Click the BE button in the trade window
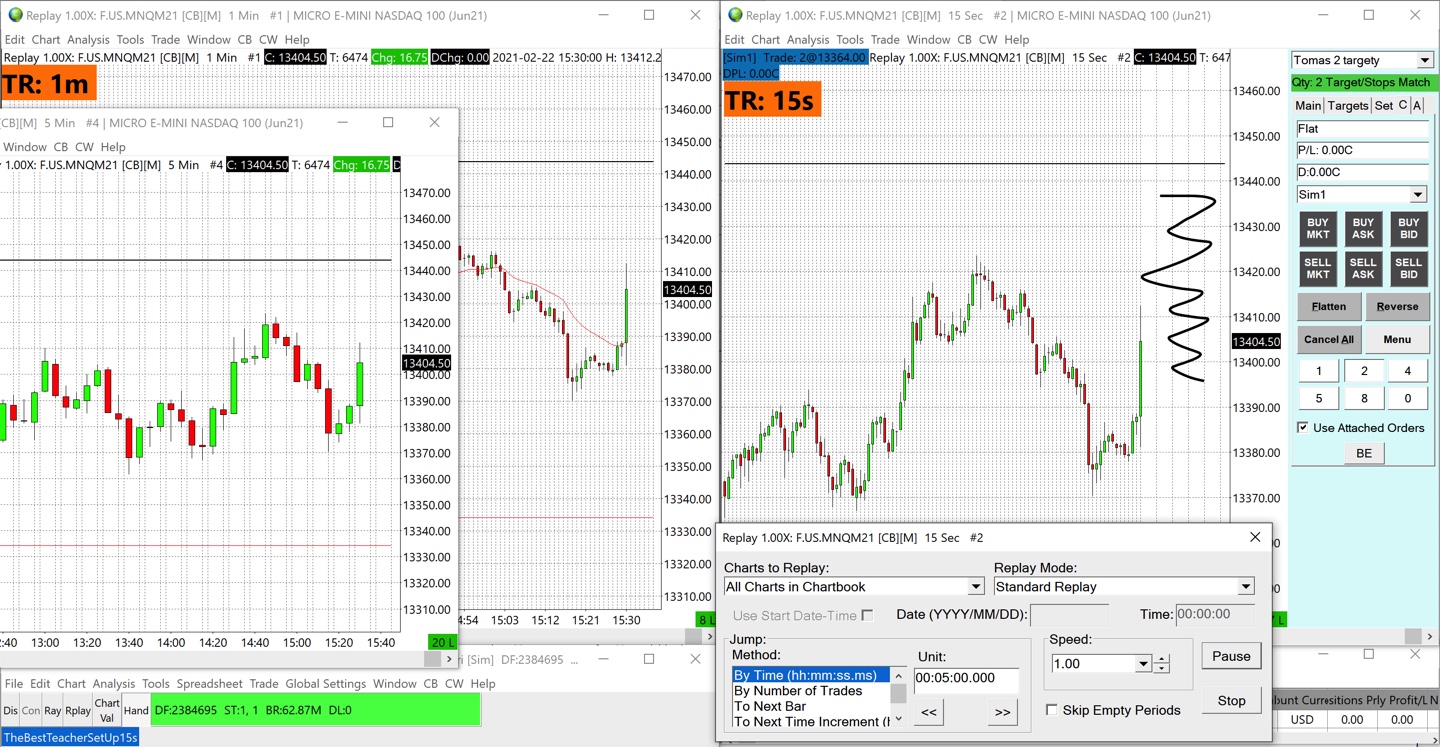Viewport: 1440px width, 747px height. tap(1364, 453)
